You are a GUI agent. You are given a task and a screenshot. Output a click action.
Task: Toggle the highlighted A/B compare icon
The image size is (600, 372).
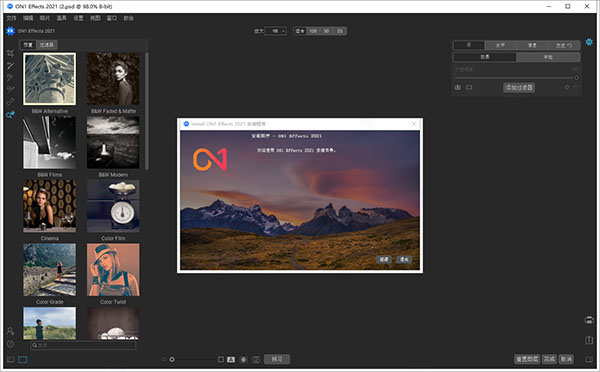pos(231,359)
